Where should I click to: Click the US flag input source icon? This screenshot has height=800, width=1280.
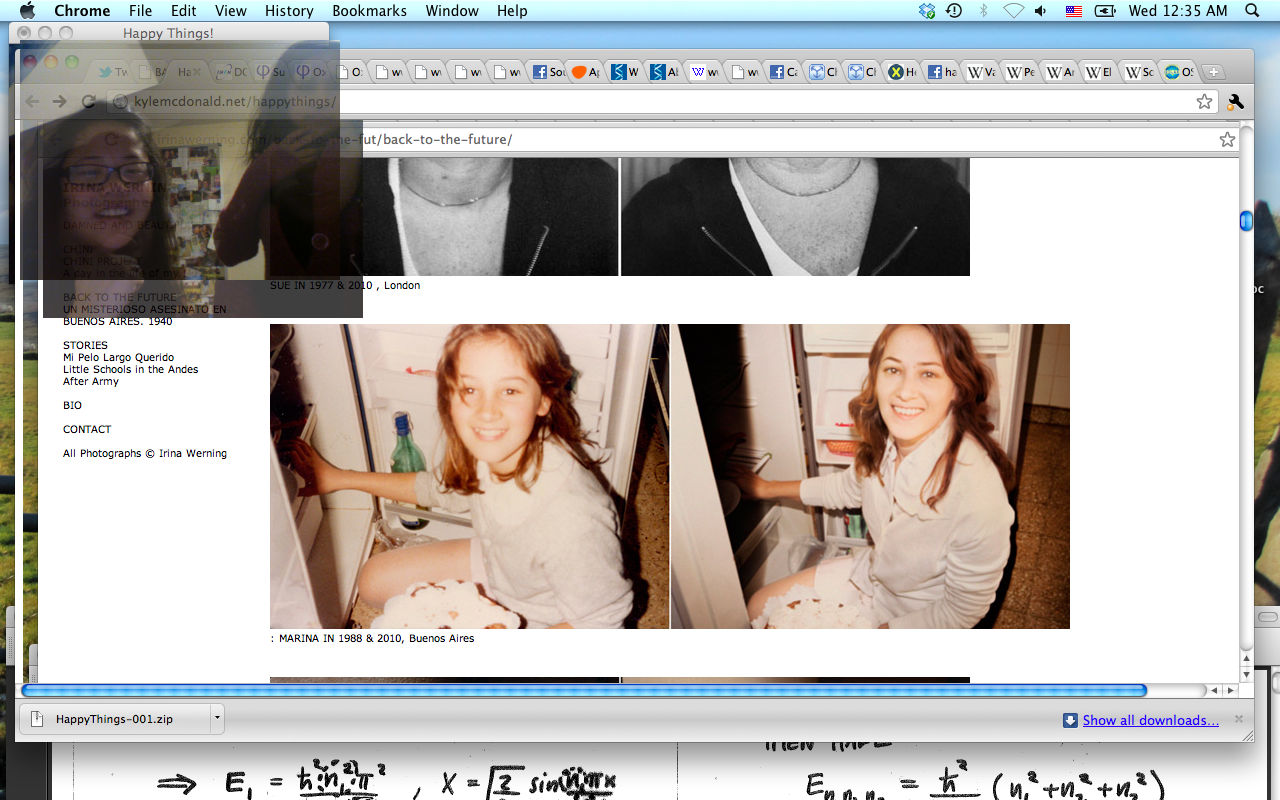[1074, 11]
